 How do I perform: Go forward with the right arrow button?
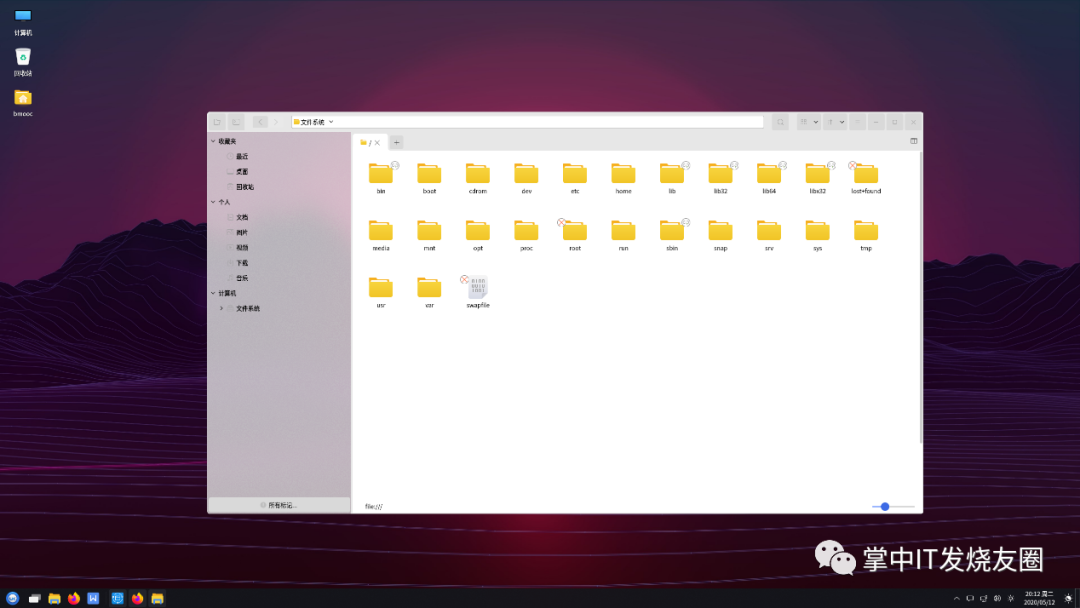tap(276, 122)
